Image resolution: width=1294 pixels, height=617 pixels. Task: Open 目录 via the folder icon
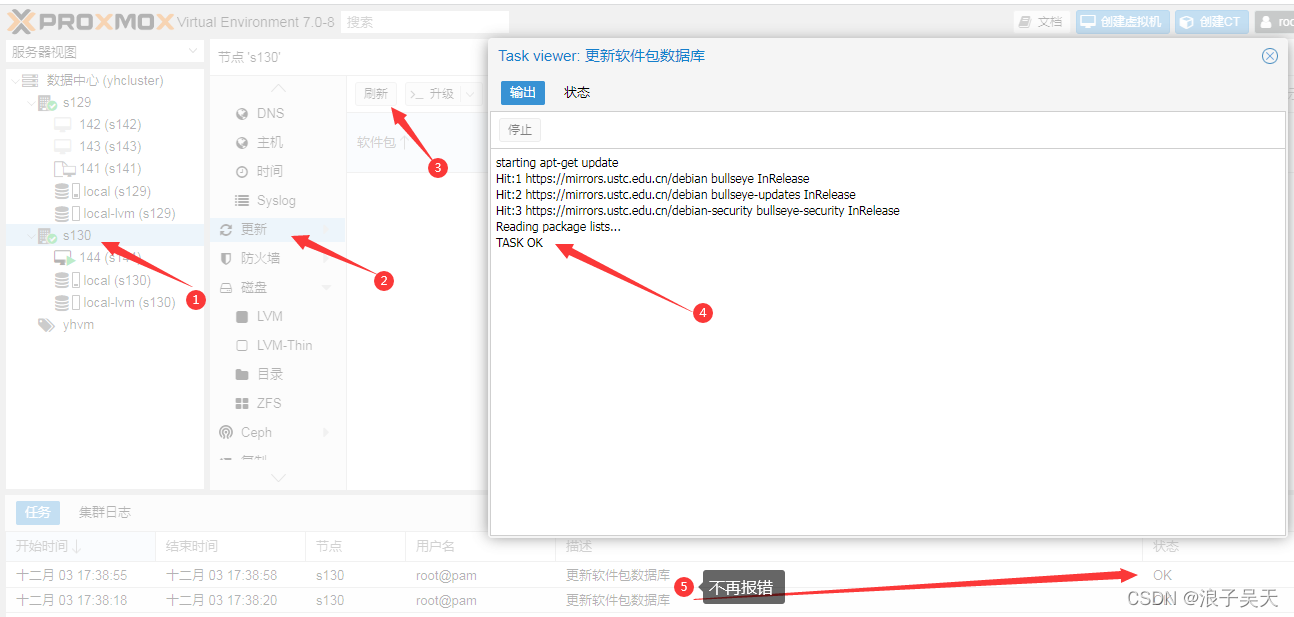coord(241,374)
